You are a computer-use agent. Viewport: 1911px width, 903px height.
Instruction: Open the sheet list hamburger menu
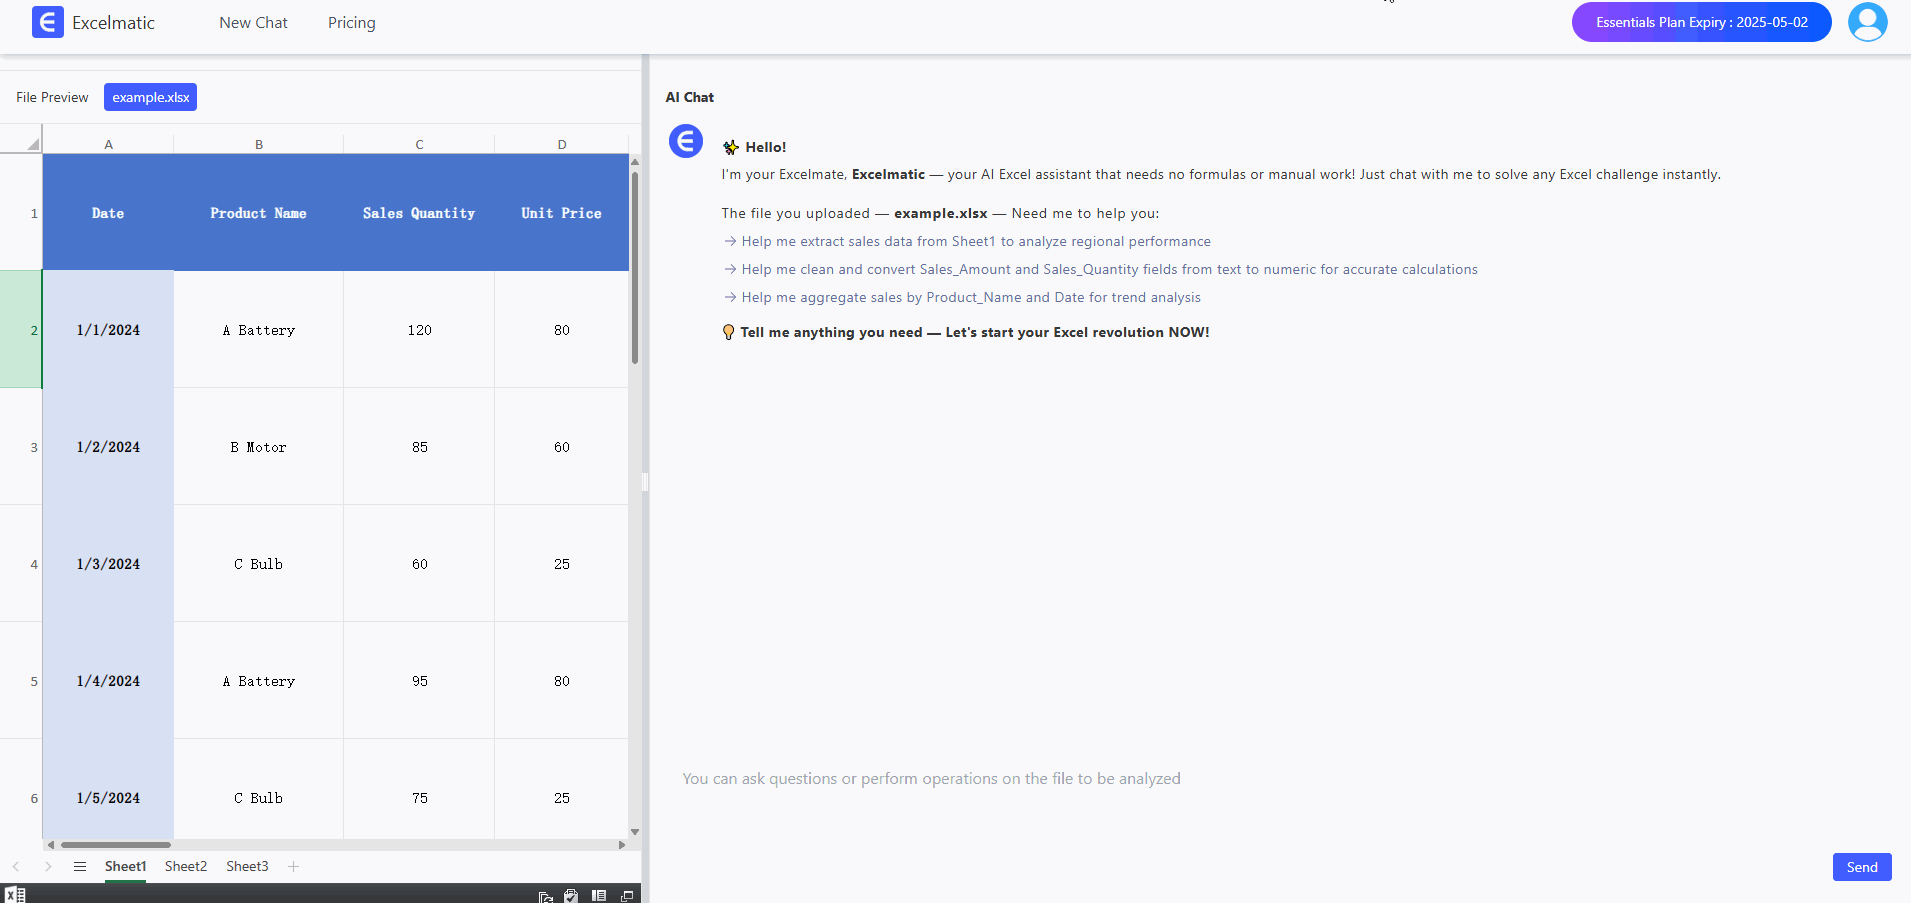click(x=80, y=866)
